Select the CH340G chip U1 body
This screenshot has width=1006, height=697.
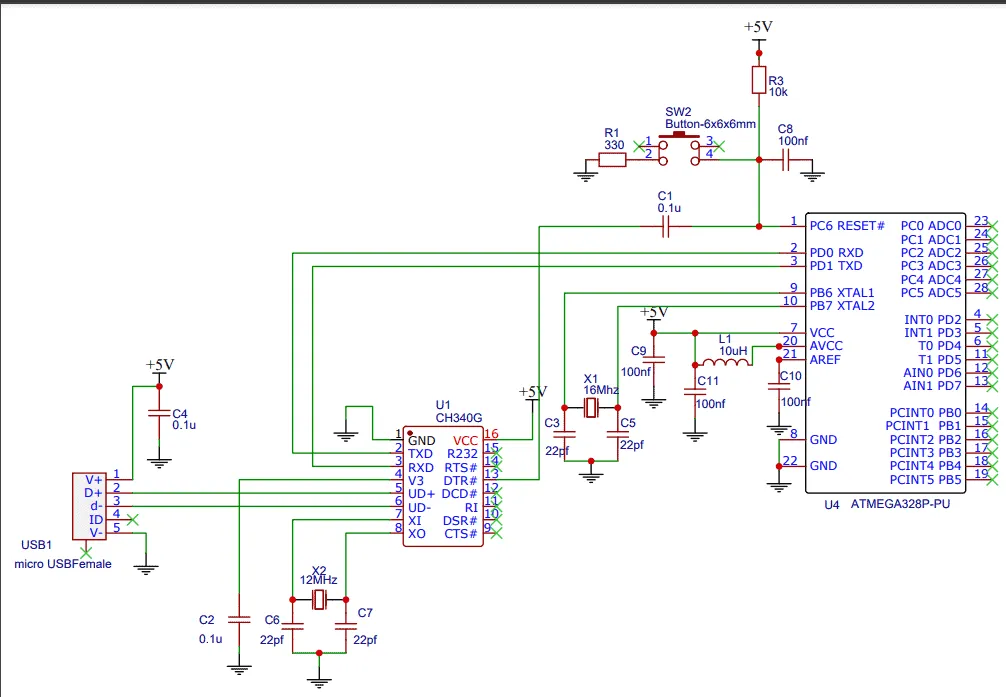443,486
